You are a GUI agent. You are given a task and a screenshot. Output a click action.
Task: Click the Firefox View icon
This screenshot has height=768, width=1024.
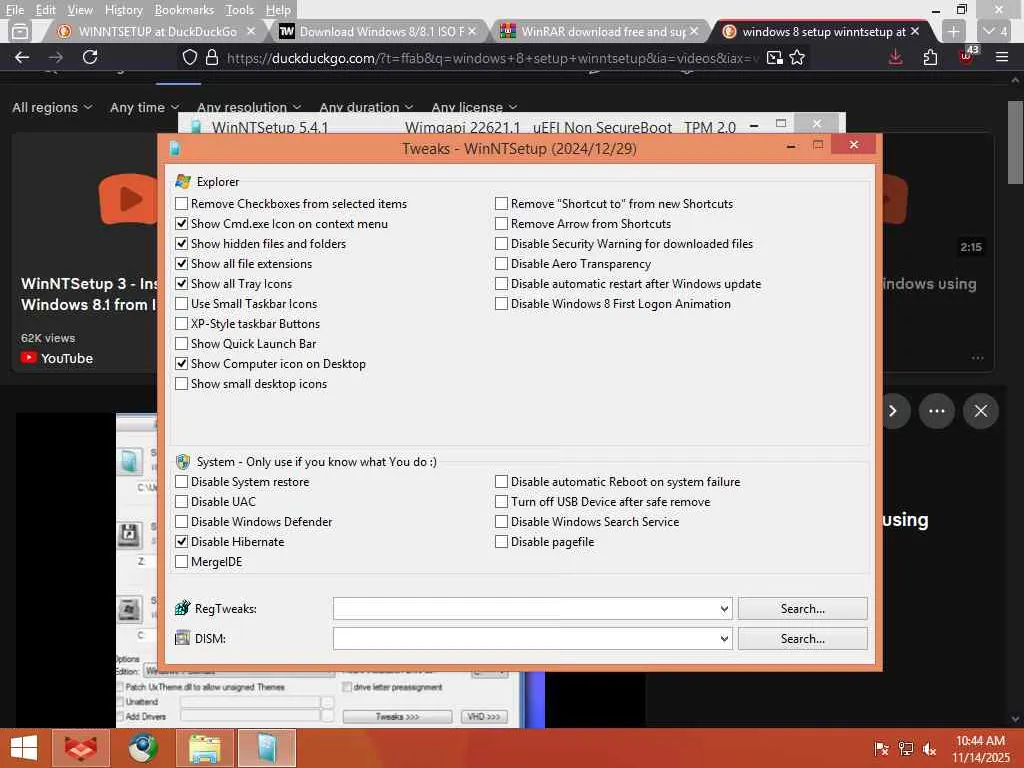20,31
